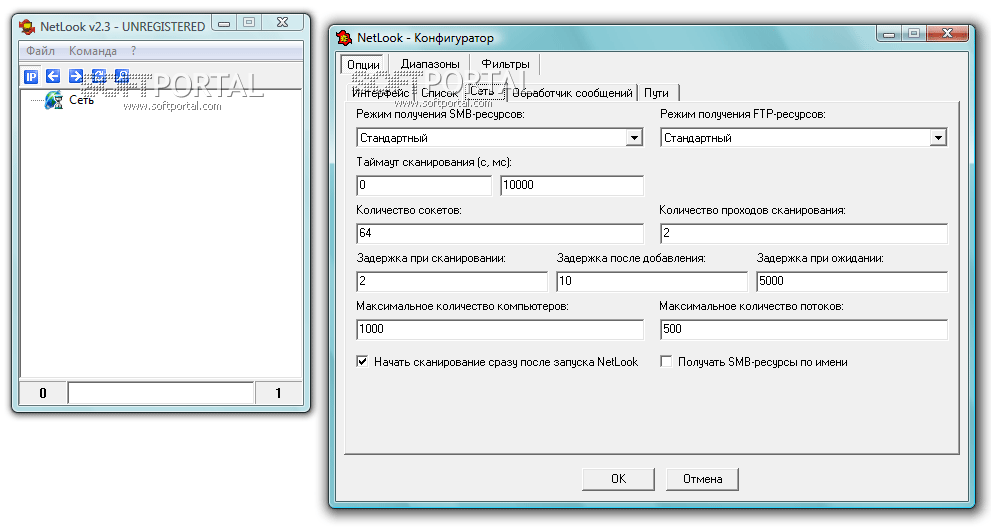Open the Обработчик сообщений sub-tab
Screen dimensions: 991x528
(573, 93)
